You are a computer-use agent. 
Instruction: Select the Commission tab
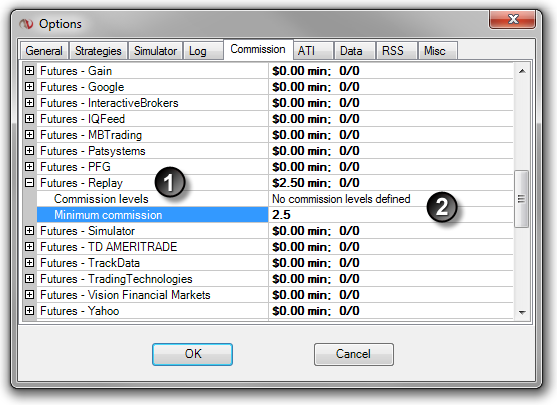(x=258, y=49)
